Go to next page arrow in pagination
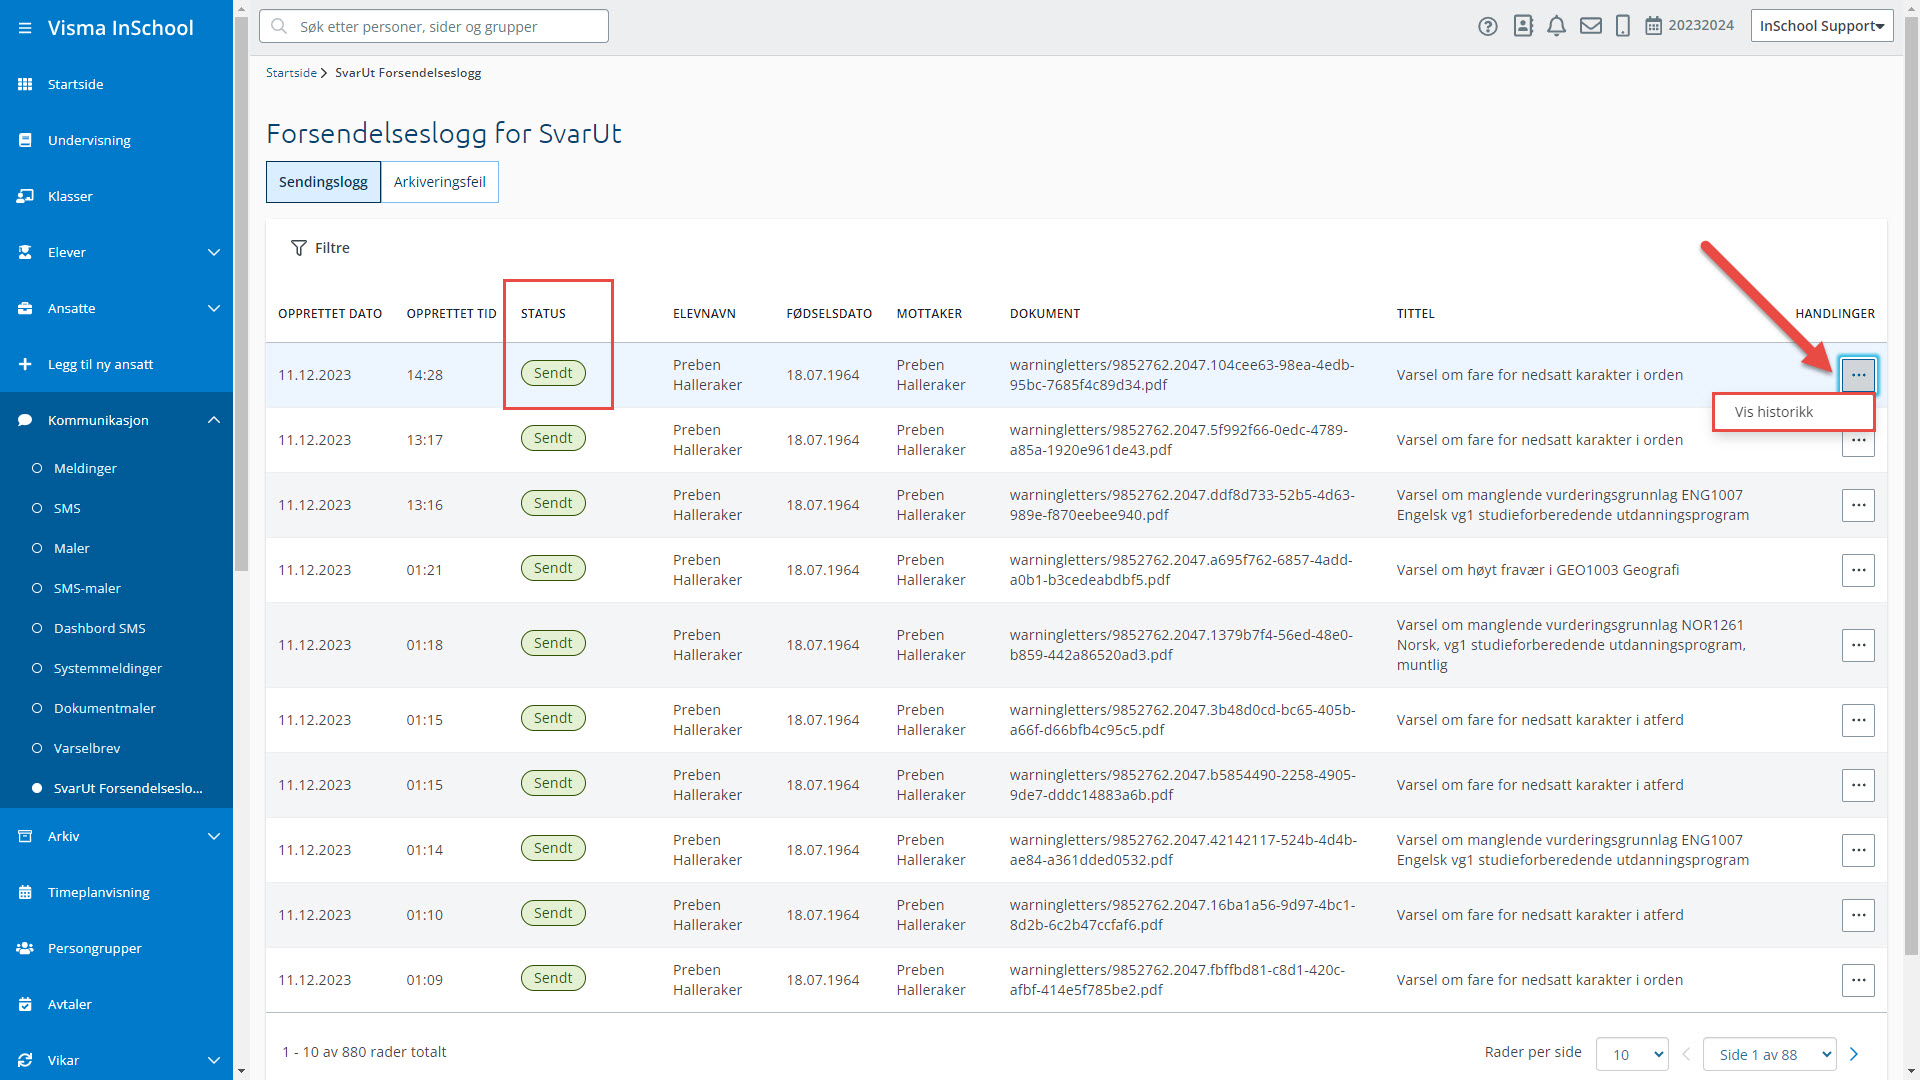Viewport: 1920px width, 1080px height. click(1854, 1054)
